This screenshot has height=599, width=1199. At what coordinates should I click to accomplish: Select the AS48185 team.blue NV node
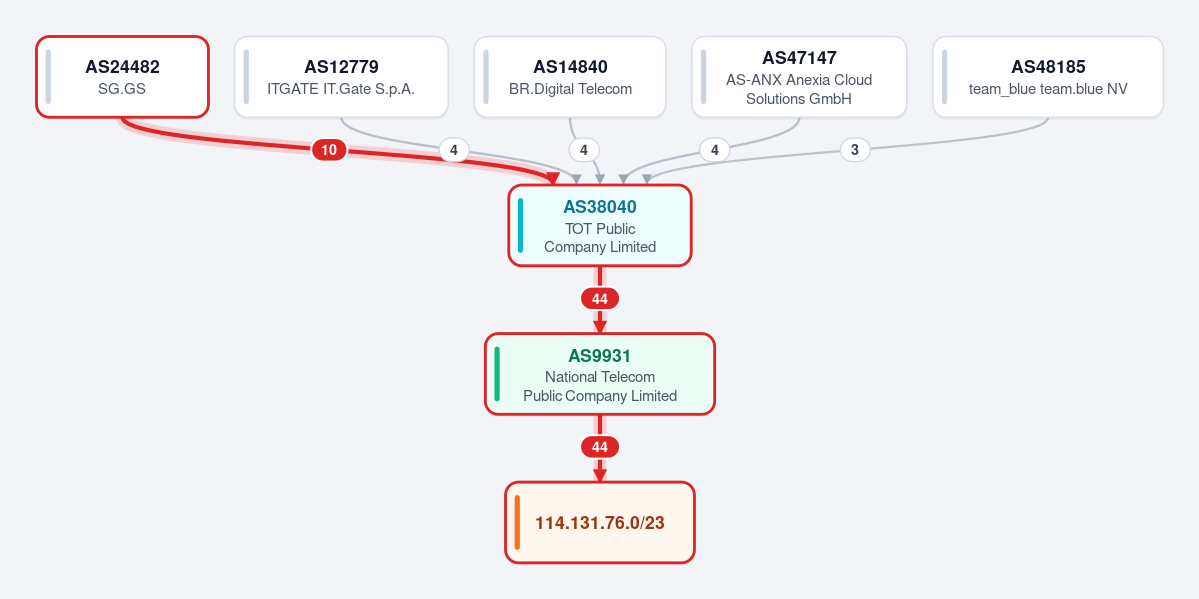point(1048,77)
